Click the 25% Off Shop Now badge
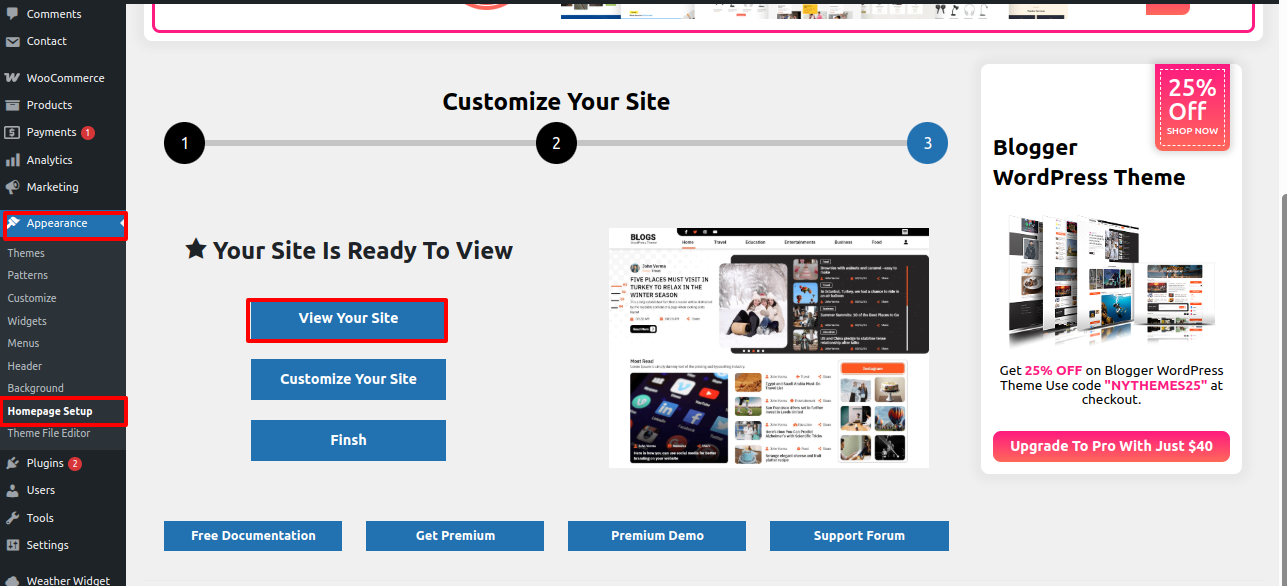This screenshot has width=1287, height=586. click(1192, 106)
